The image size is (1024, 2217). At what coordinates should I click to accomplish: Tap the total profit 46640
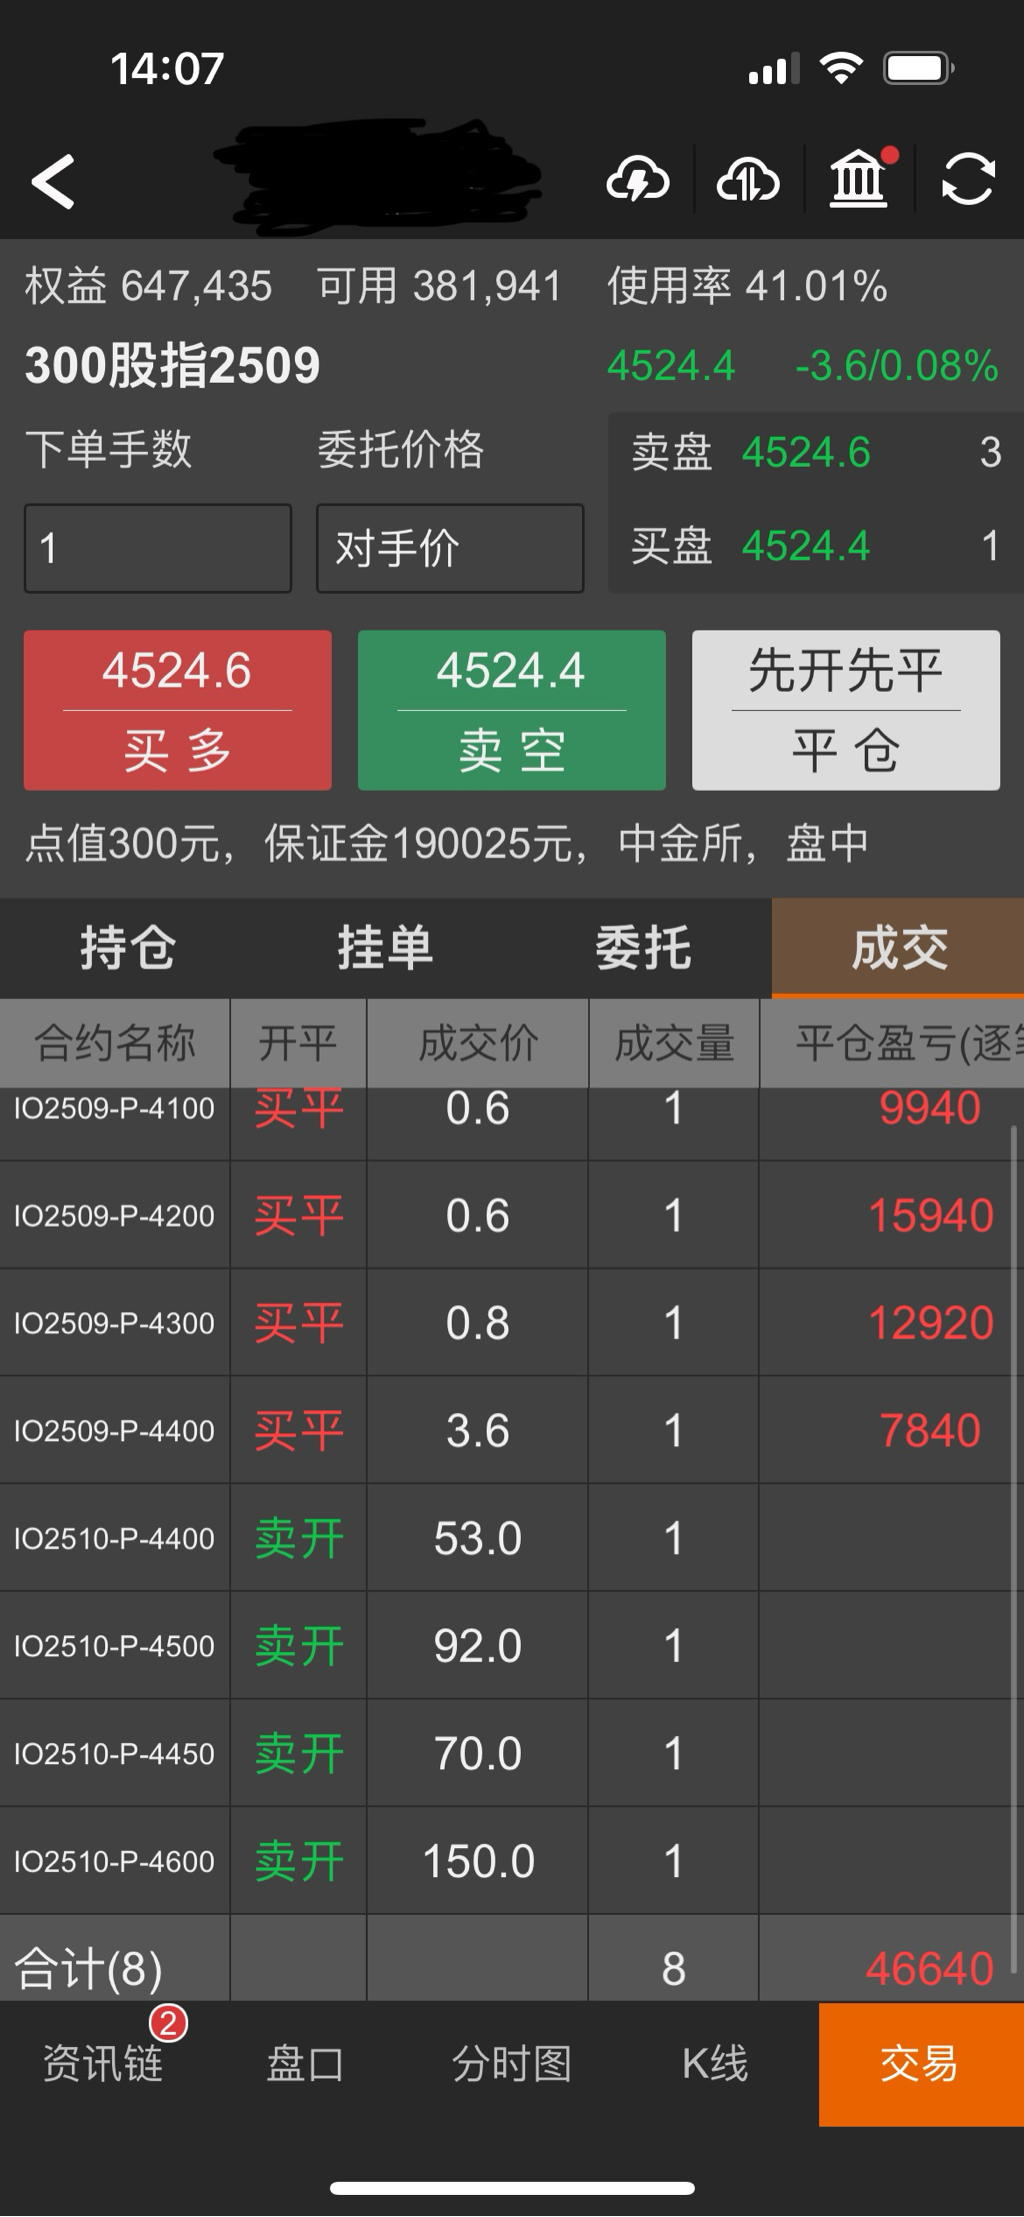(x=930, y=1969)
